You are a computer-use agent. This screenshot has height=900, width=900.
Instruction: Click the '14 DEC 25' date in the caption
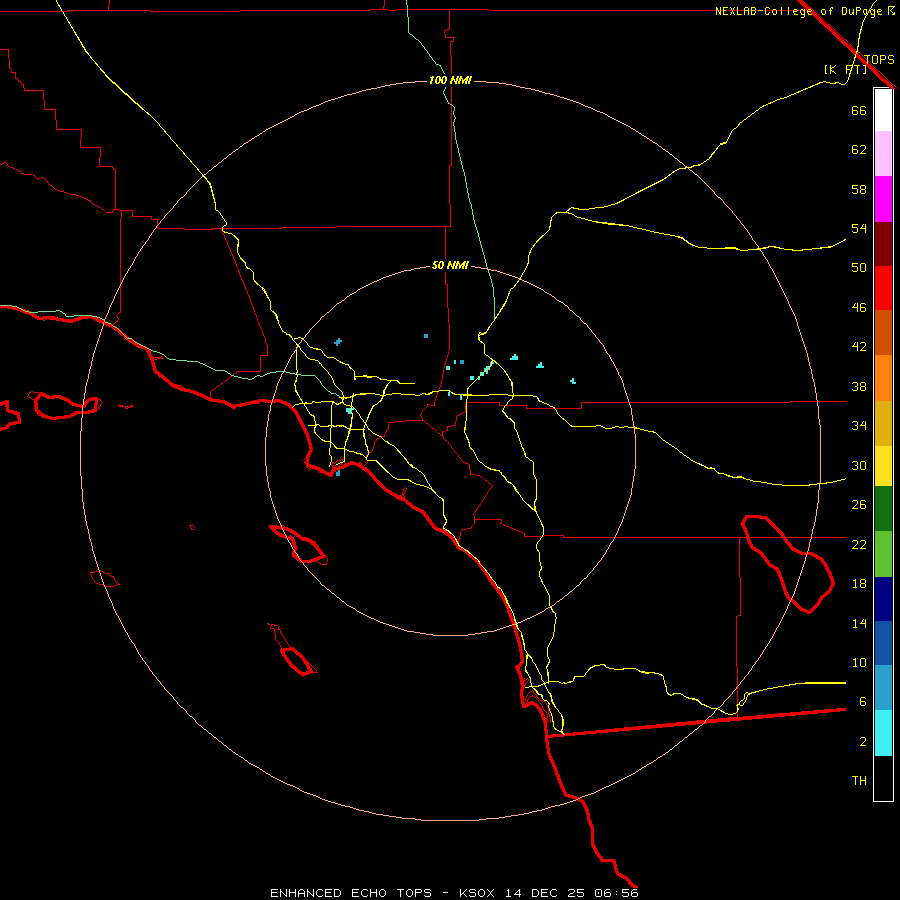coord(545,893)
